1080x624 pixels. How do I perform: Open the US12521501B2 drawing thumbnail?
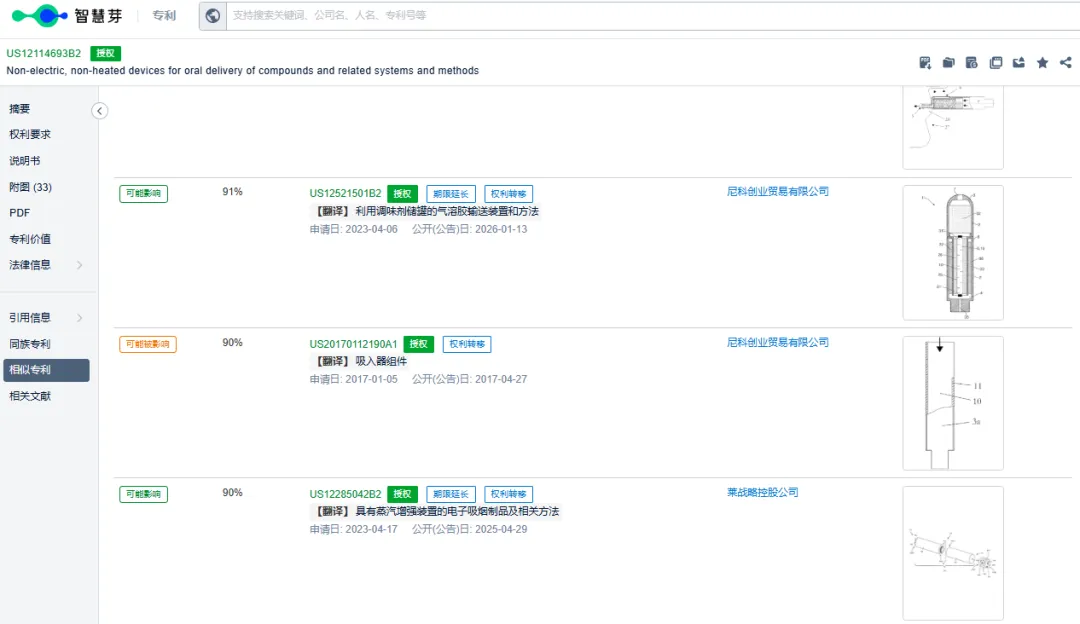pyautogui.click(x=953, y=253)
